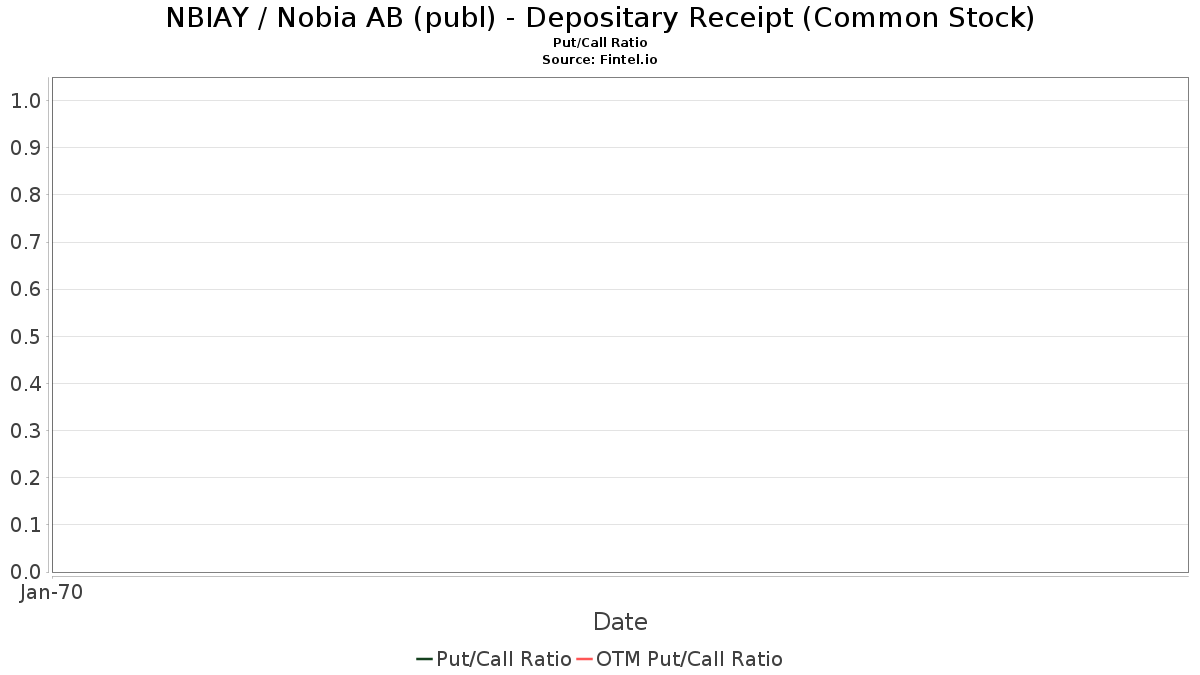This screenshot has width=1200, height=675.
Task: Click the center of the empty plot area
Action: [x=620, y=325]
